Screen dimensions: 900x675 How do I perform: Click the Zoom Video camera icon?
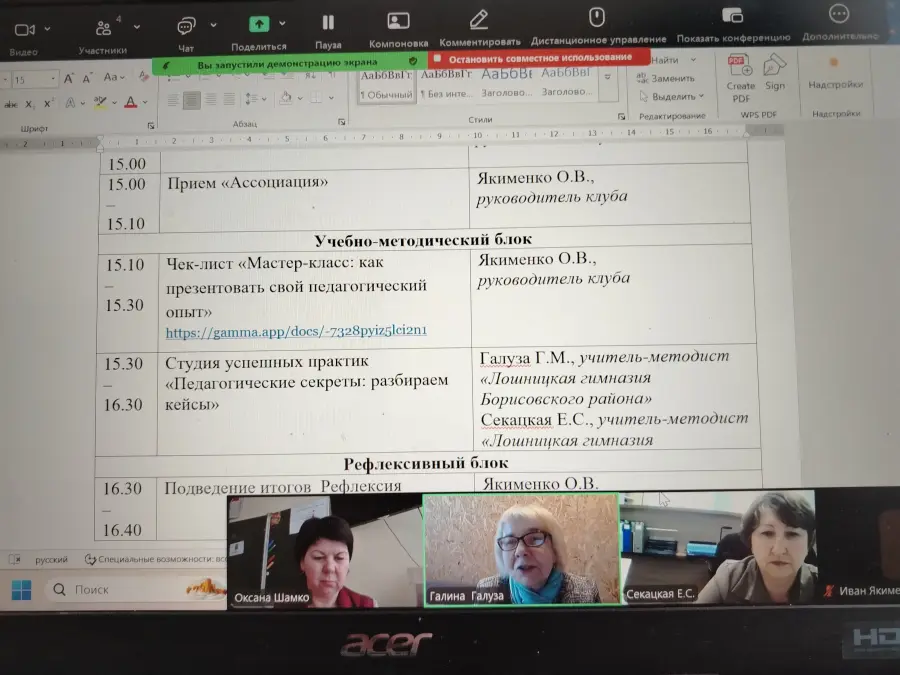pyautogui.click(x=25, y=29)
